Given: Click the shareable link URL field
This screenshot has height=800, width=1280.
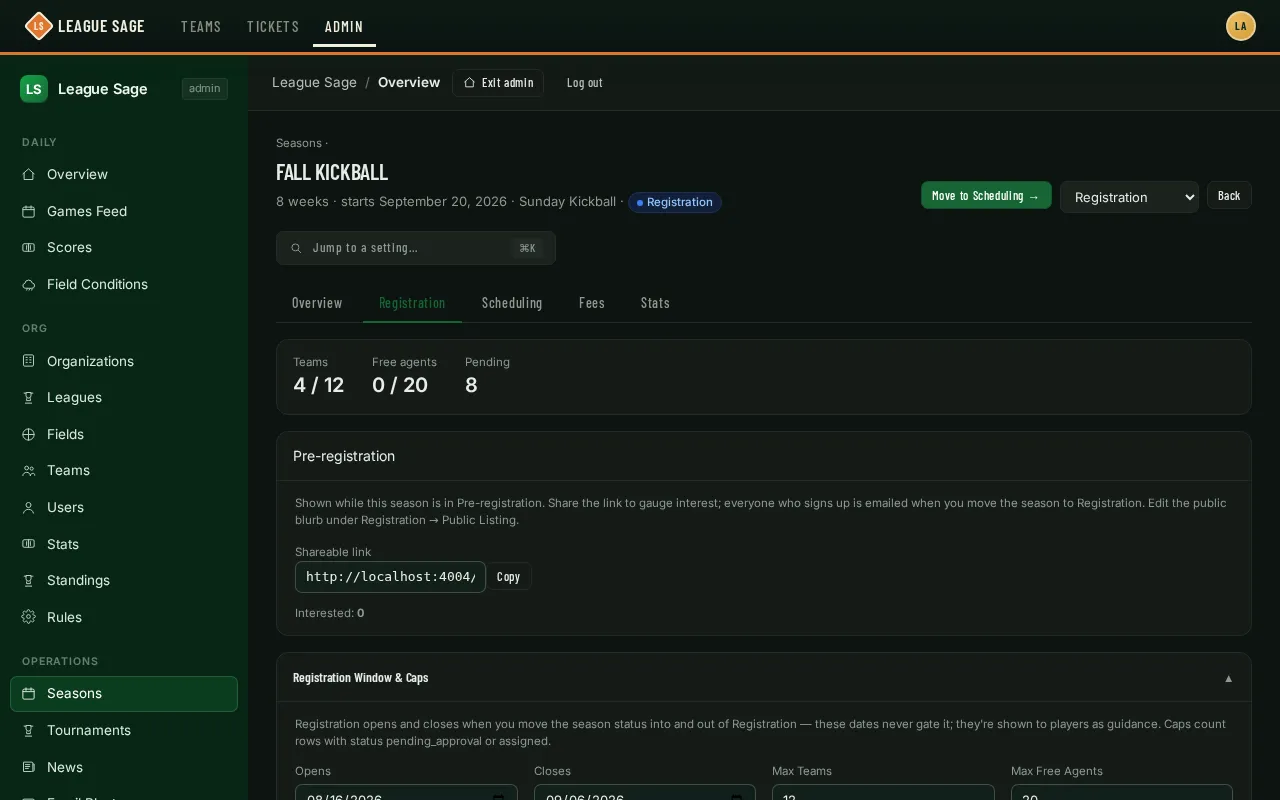Looking at the screenshot, I should point(390,577).
